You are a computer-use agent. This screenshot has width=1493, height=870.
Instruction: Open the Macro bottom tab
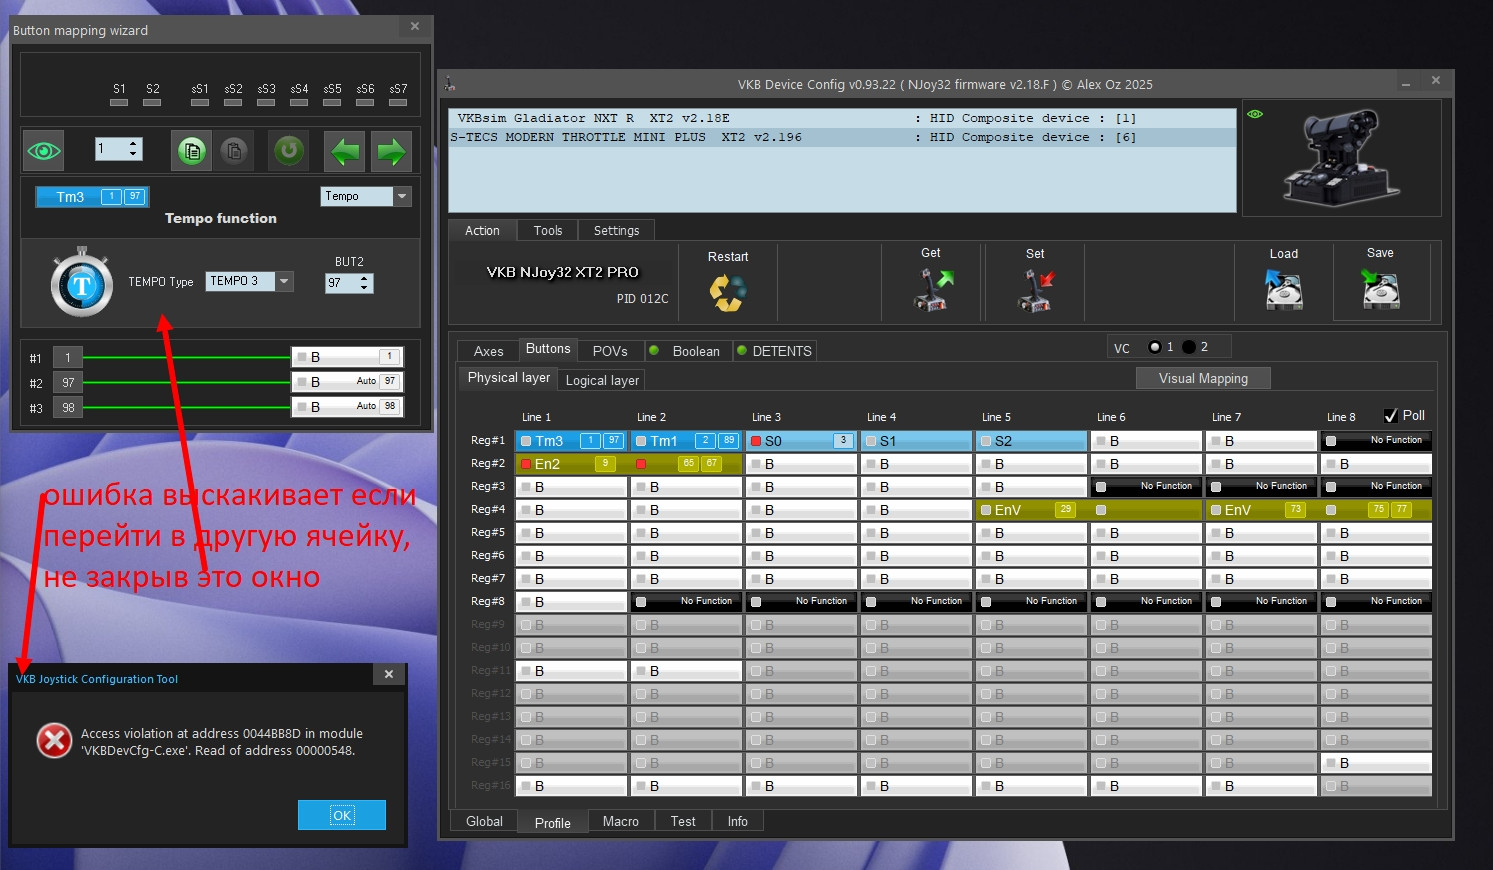pyautogui.click(x=621, y=821)
